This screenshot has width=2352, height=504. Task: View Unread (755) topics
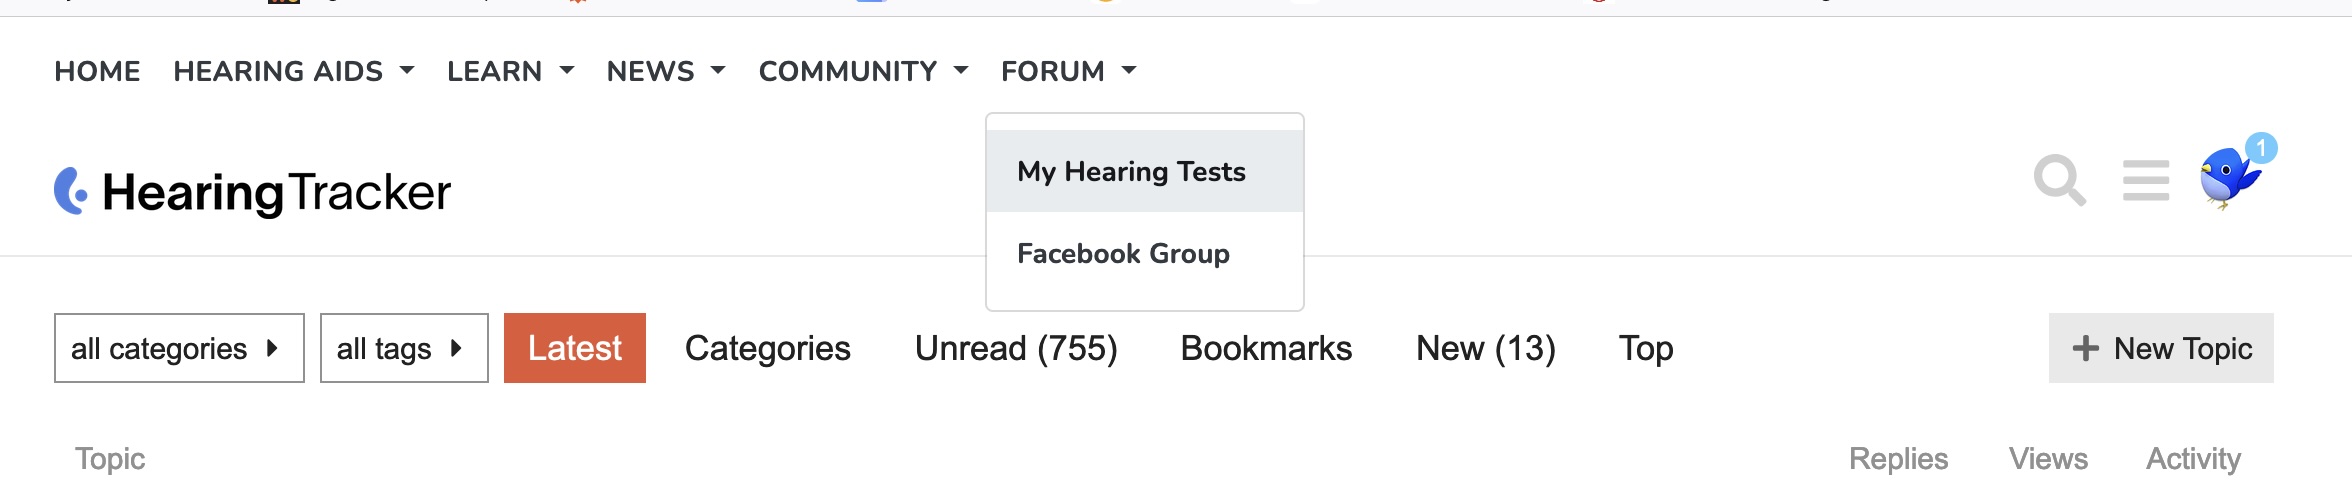[x=1016, y=348]
